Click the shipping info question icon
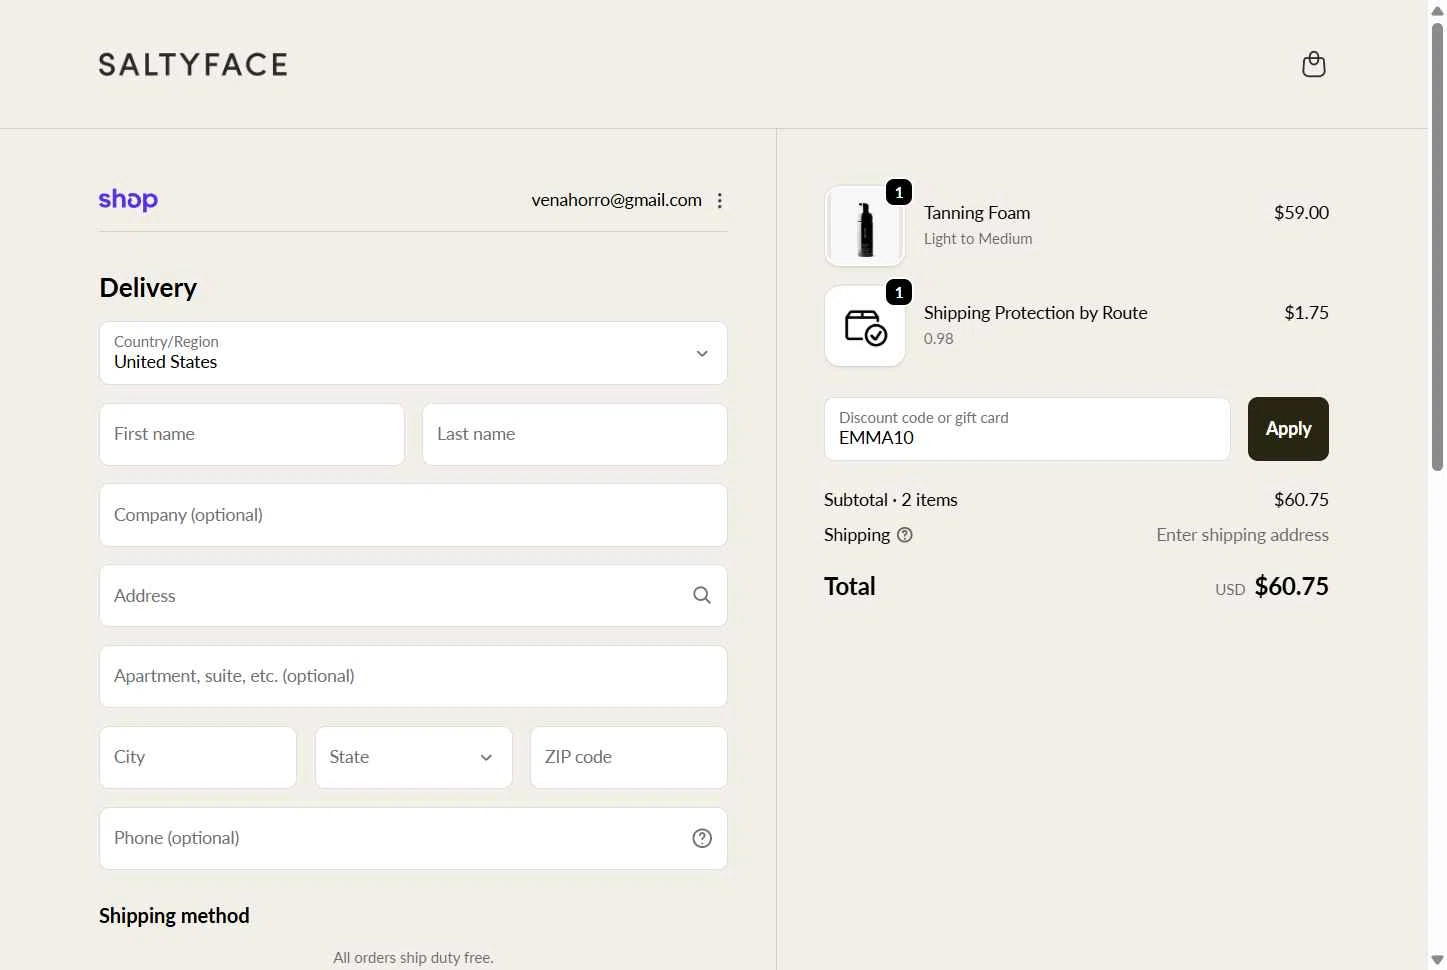Image resolution: width=1447 pixels, height=970 pixels. pos(905,535)
